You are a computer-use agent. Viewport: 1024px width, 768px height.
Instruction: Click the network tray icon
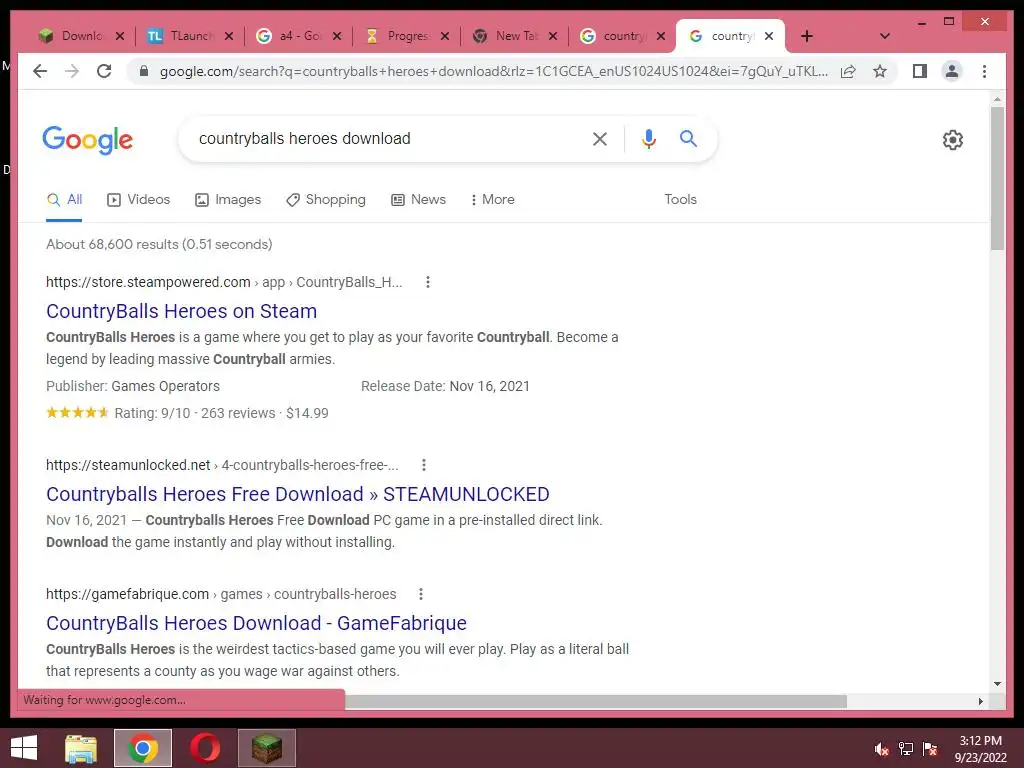[906, 749]
